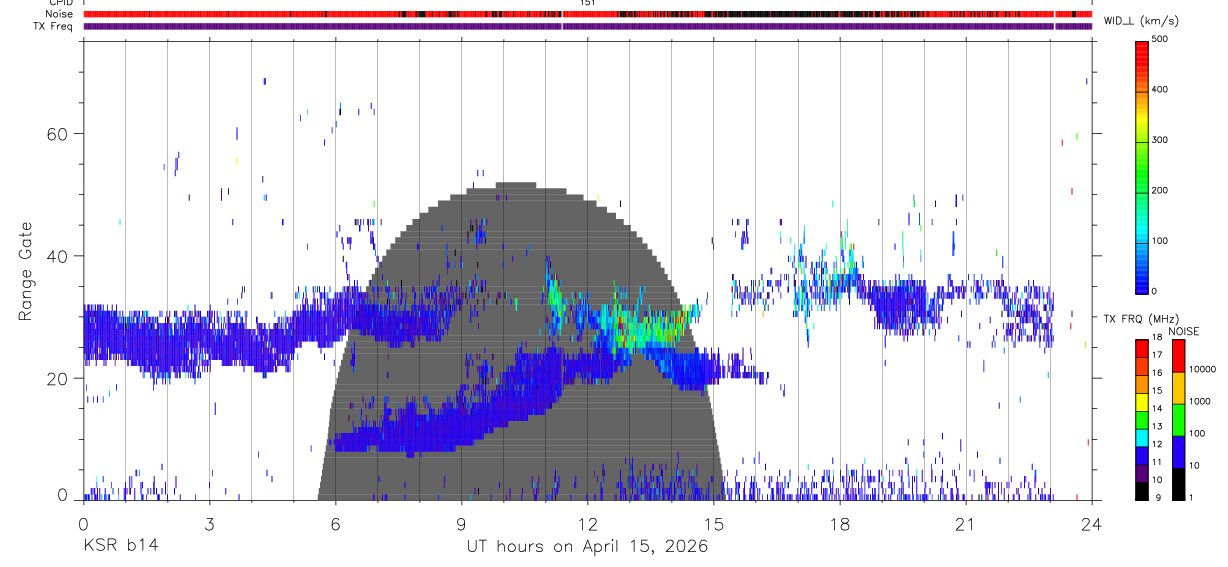Screen dimensions: 1228x567
Task: Click the 6 tick on the UT hours axis
Action: (335, 524)
